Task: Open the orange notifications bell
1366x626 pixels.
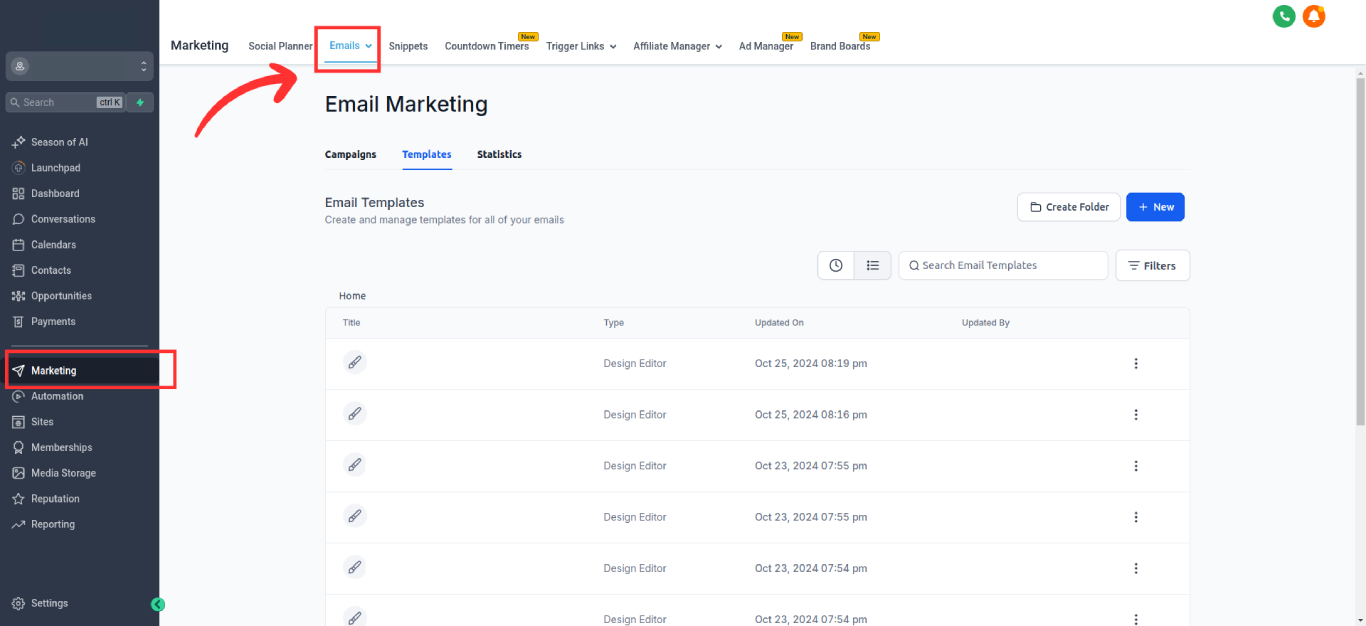Action: tap(1314, 16)
